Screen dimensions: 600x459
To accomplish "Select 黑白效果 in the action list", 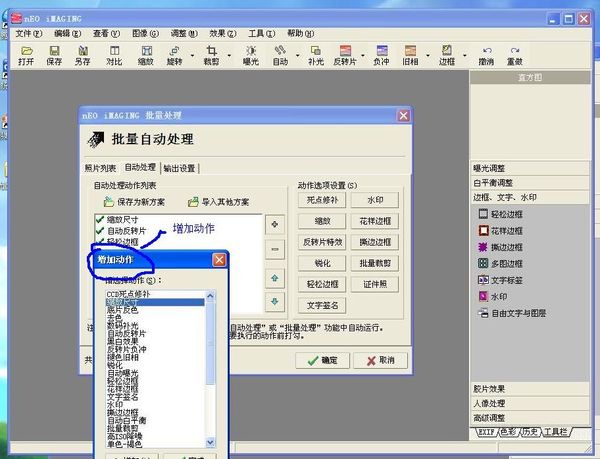I will pyautogui.click(x=124, y=341).
